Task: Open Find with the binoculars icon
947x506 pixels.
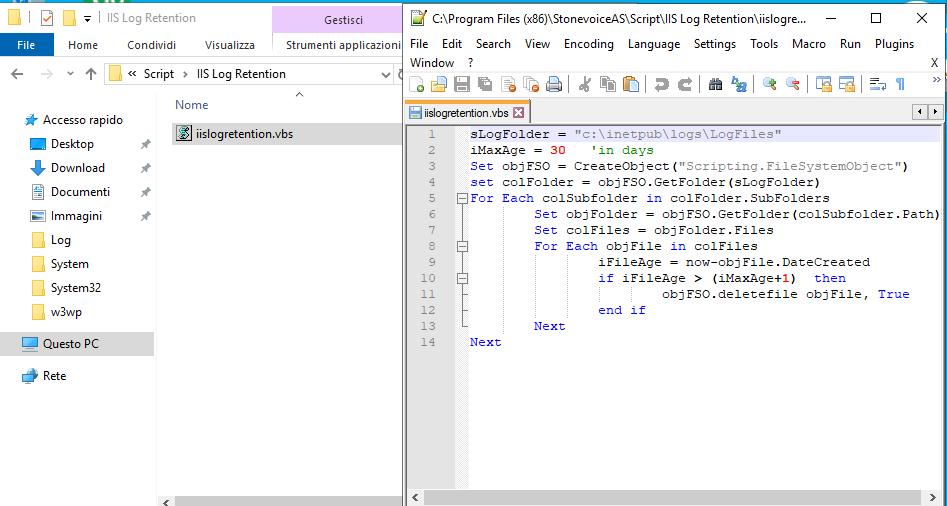Action: 715,85
